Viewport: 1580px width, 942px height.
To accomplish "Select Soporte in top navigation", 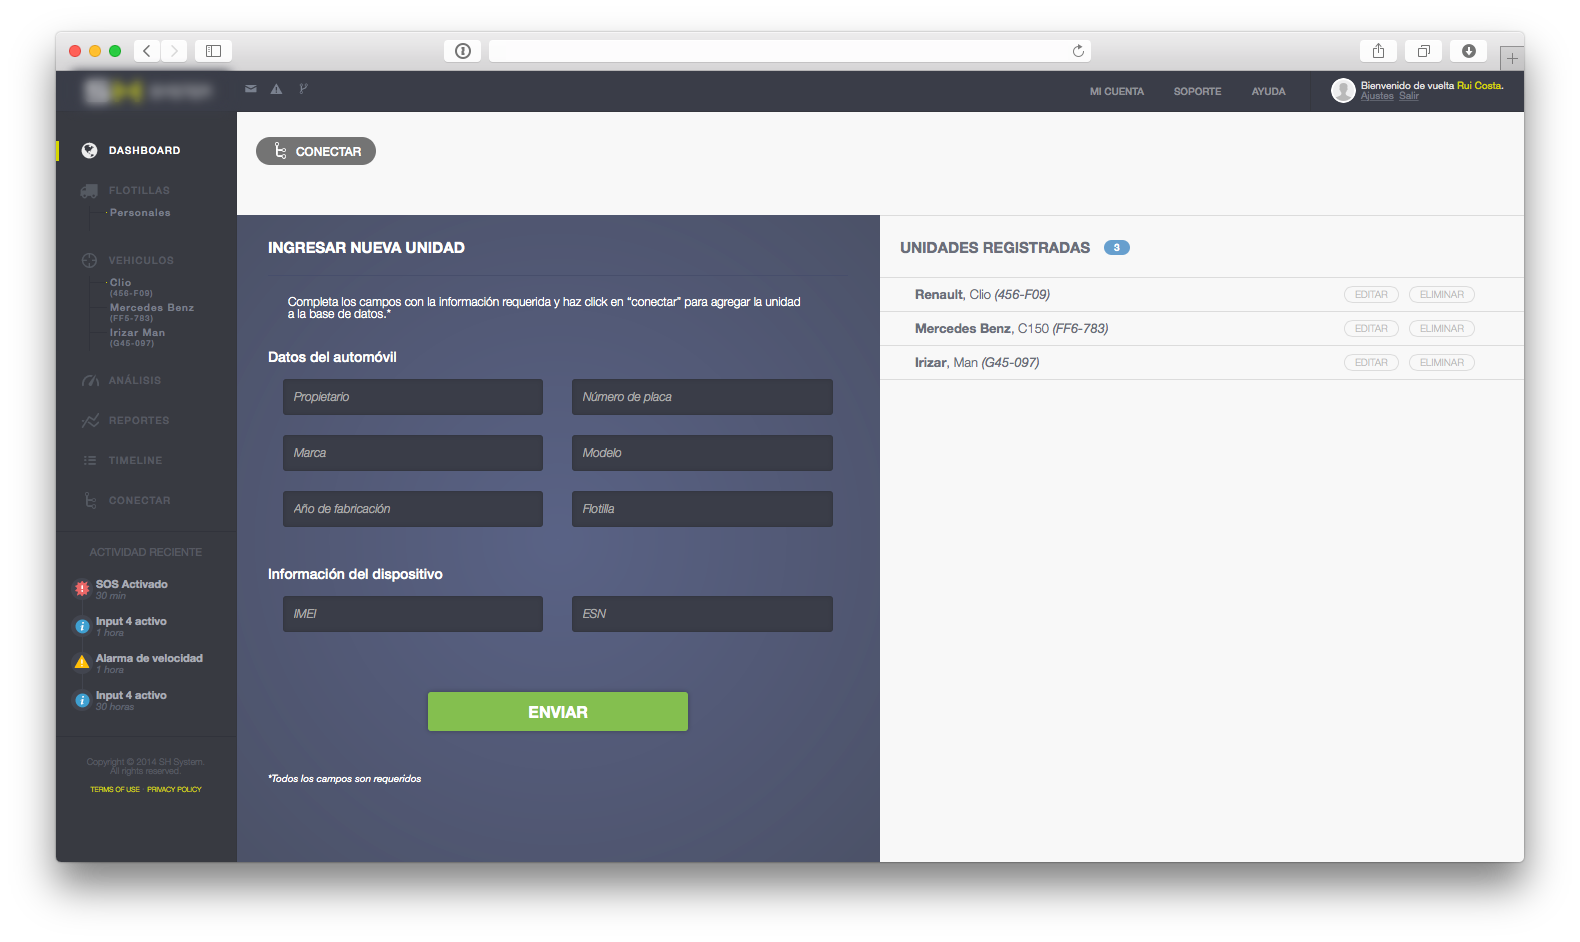I will coord(1197,92).
